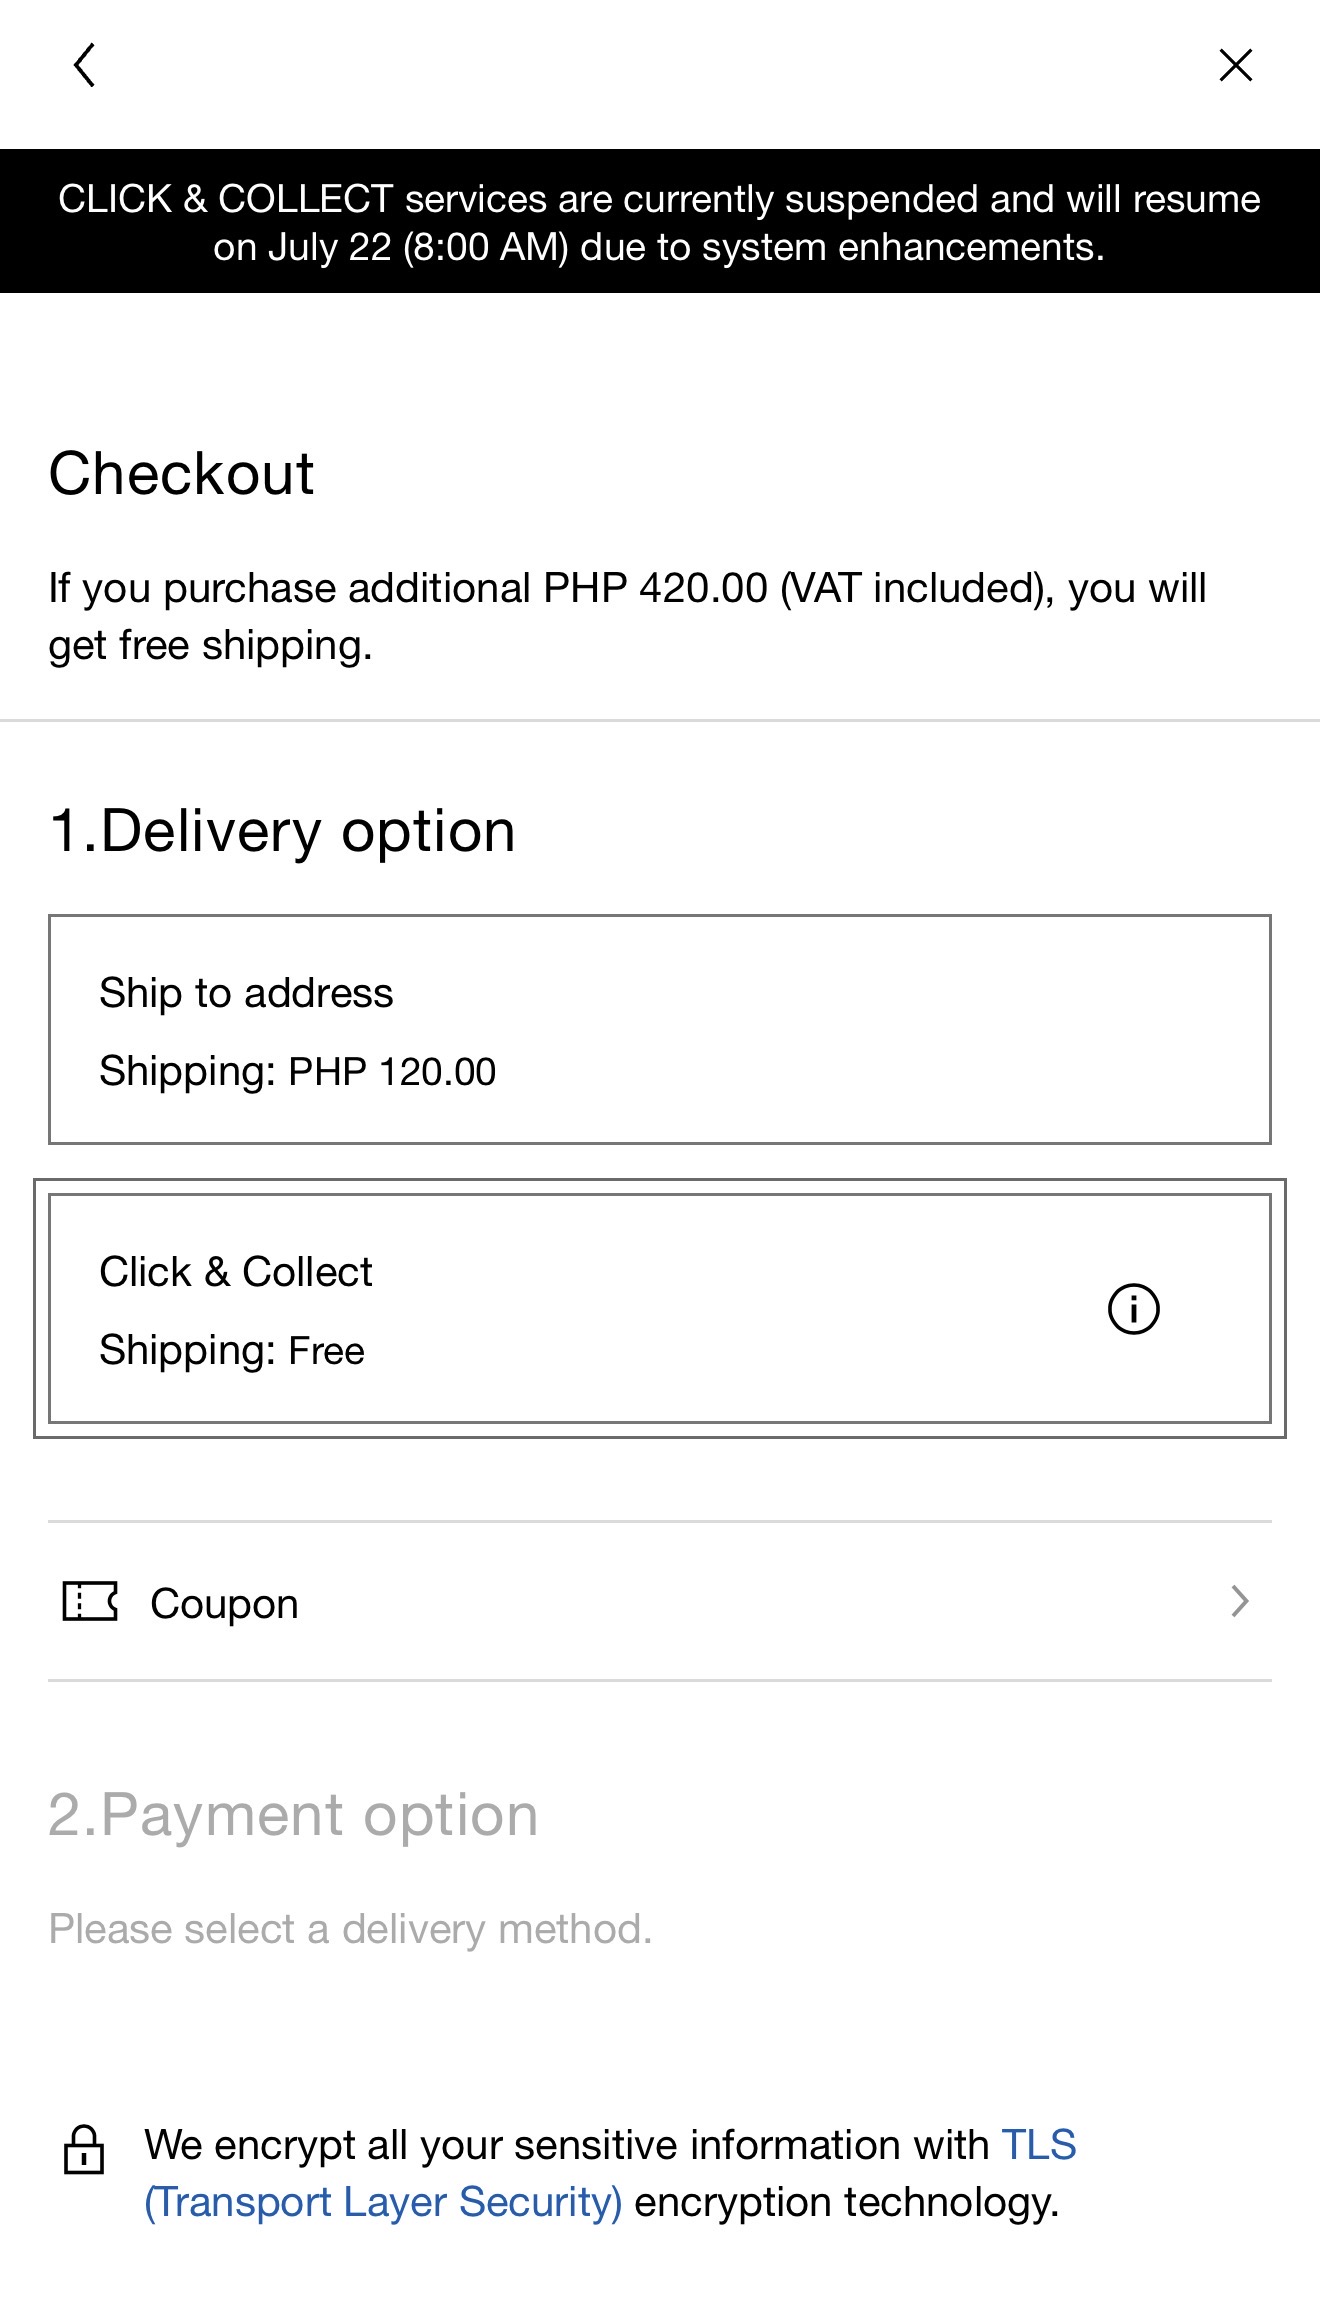Close the checkout screen with the X

tap(1236, 65)
